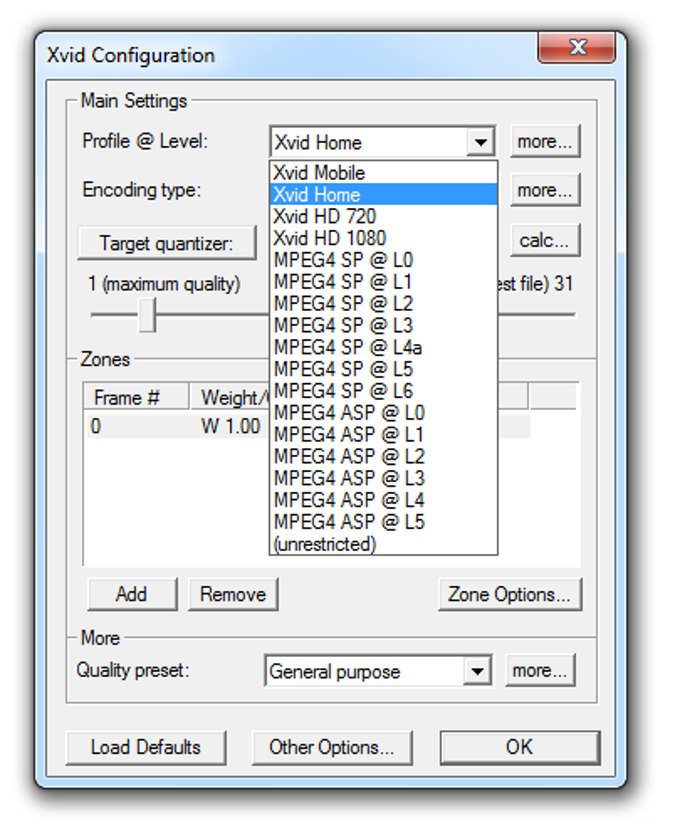Add a new zone

[132, 594]
